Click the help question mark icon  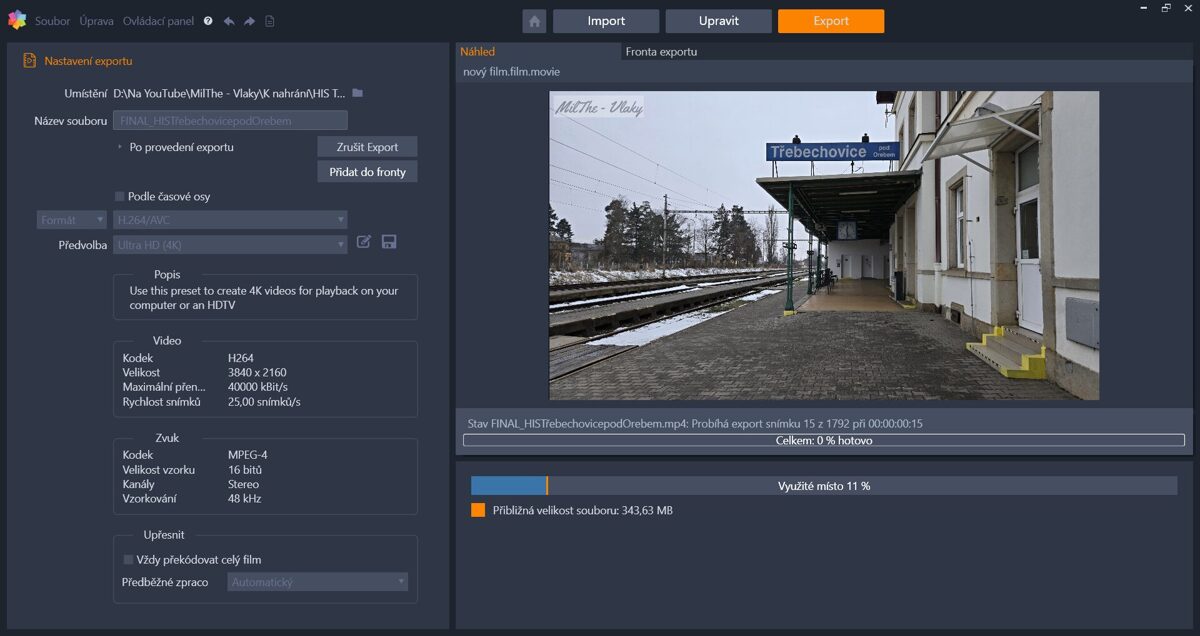[x=208, y=21]
